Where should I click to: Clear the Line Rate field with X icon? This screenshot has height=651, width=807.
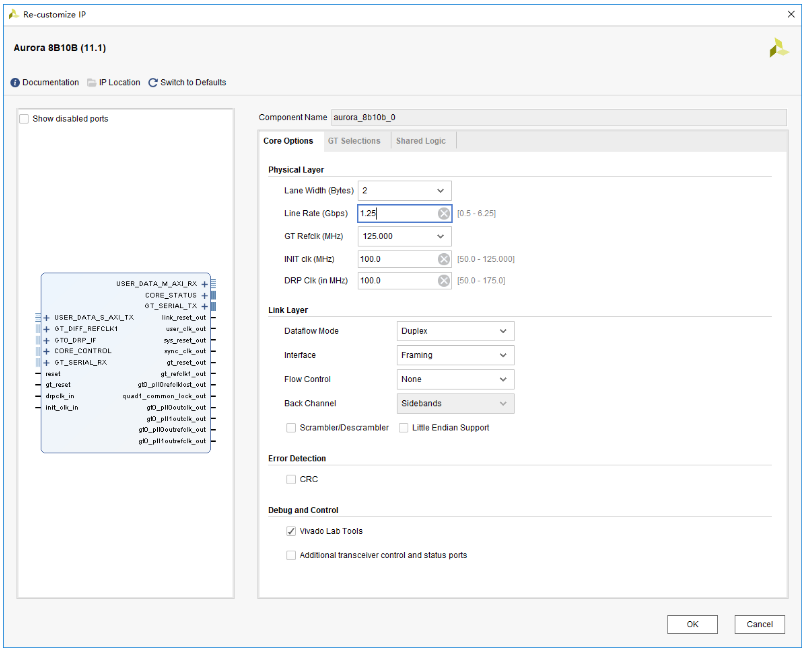[x=444, y=213]
